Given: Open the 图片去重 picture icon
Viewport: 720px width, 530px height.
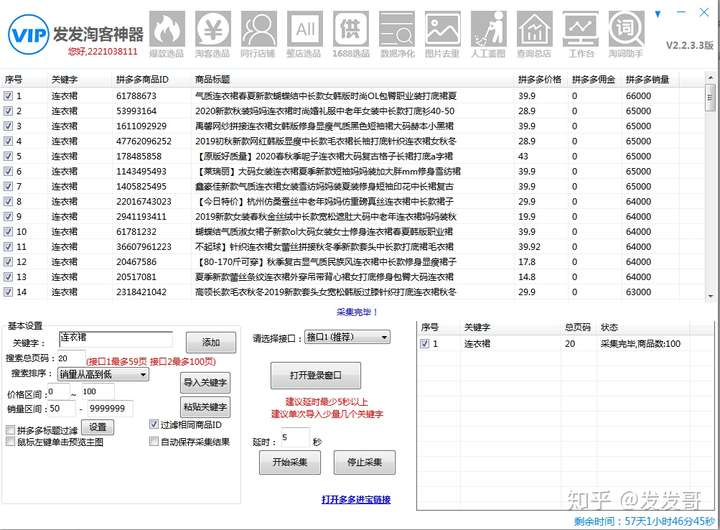Looking at the screenshot, I should pyautogui.click(x=443, y=29).
